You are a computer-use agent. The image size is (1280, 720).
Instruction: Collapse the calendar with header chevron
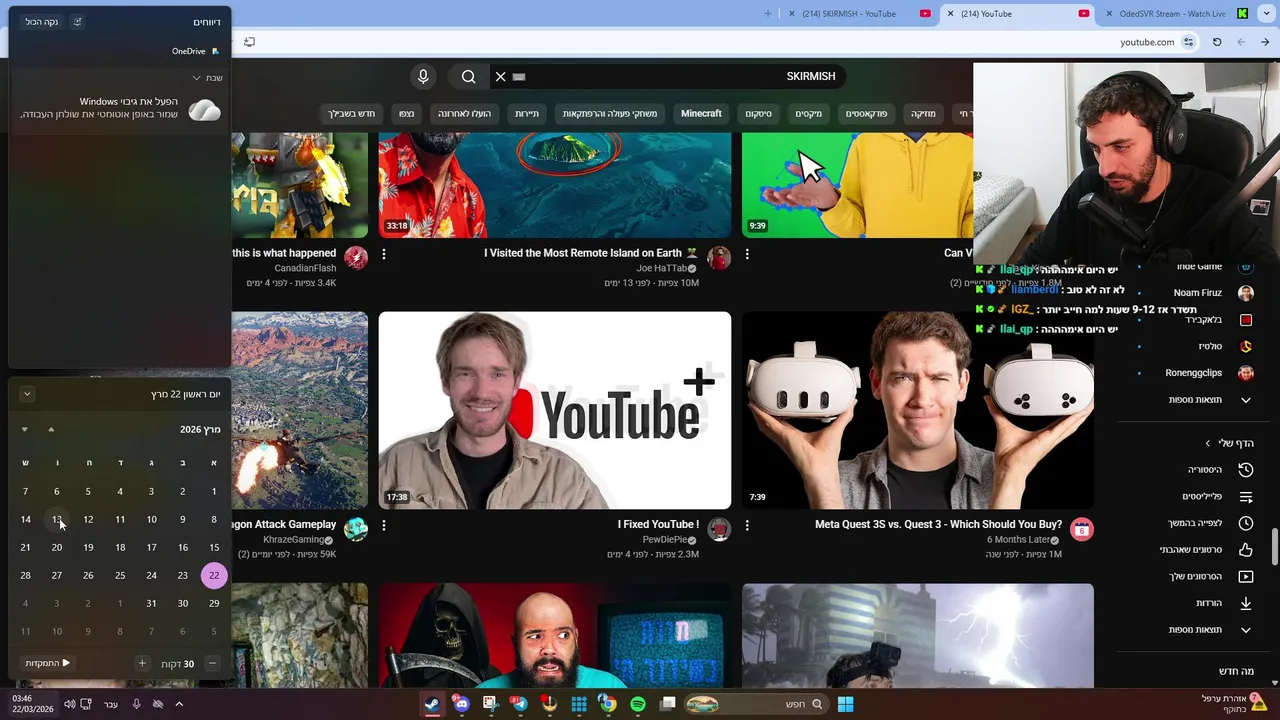coord(27,394)
